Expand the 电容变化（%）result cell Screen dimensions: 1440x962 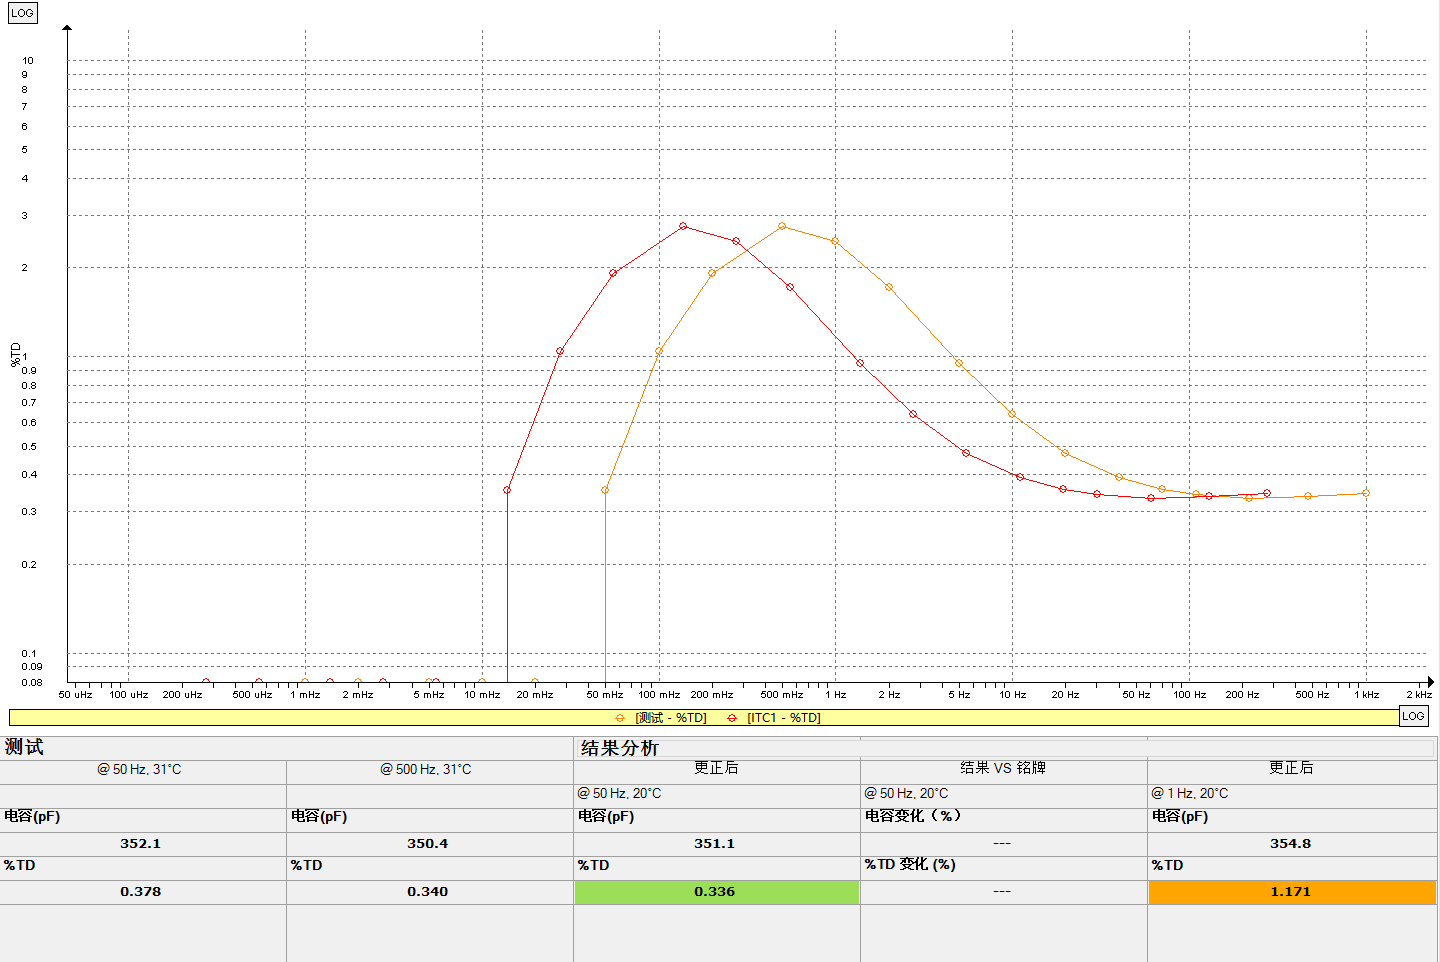pos(913,815)
